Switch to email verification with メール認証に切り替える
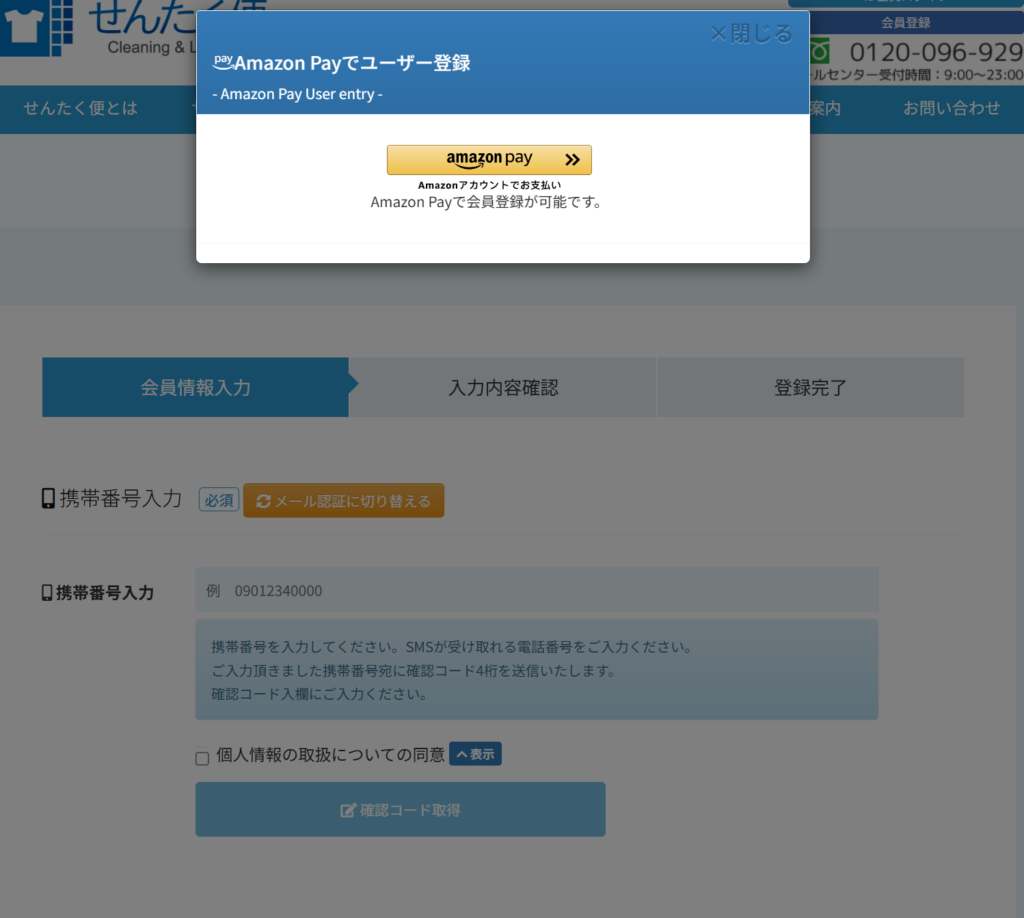This screenshot has height=918, width=1024. [x=344, y=500]
